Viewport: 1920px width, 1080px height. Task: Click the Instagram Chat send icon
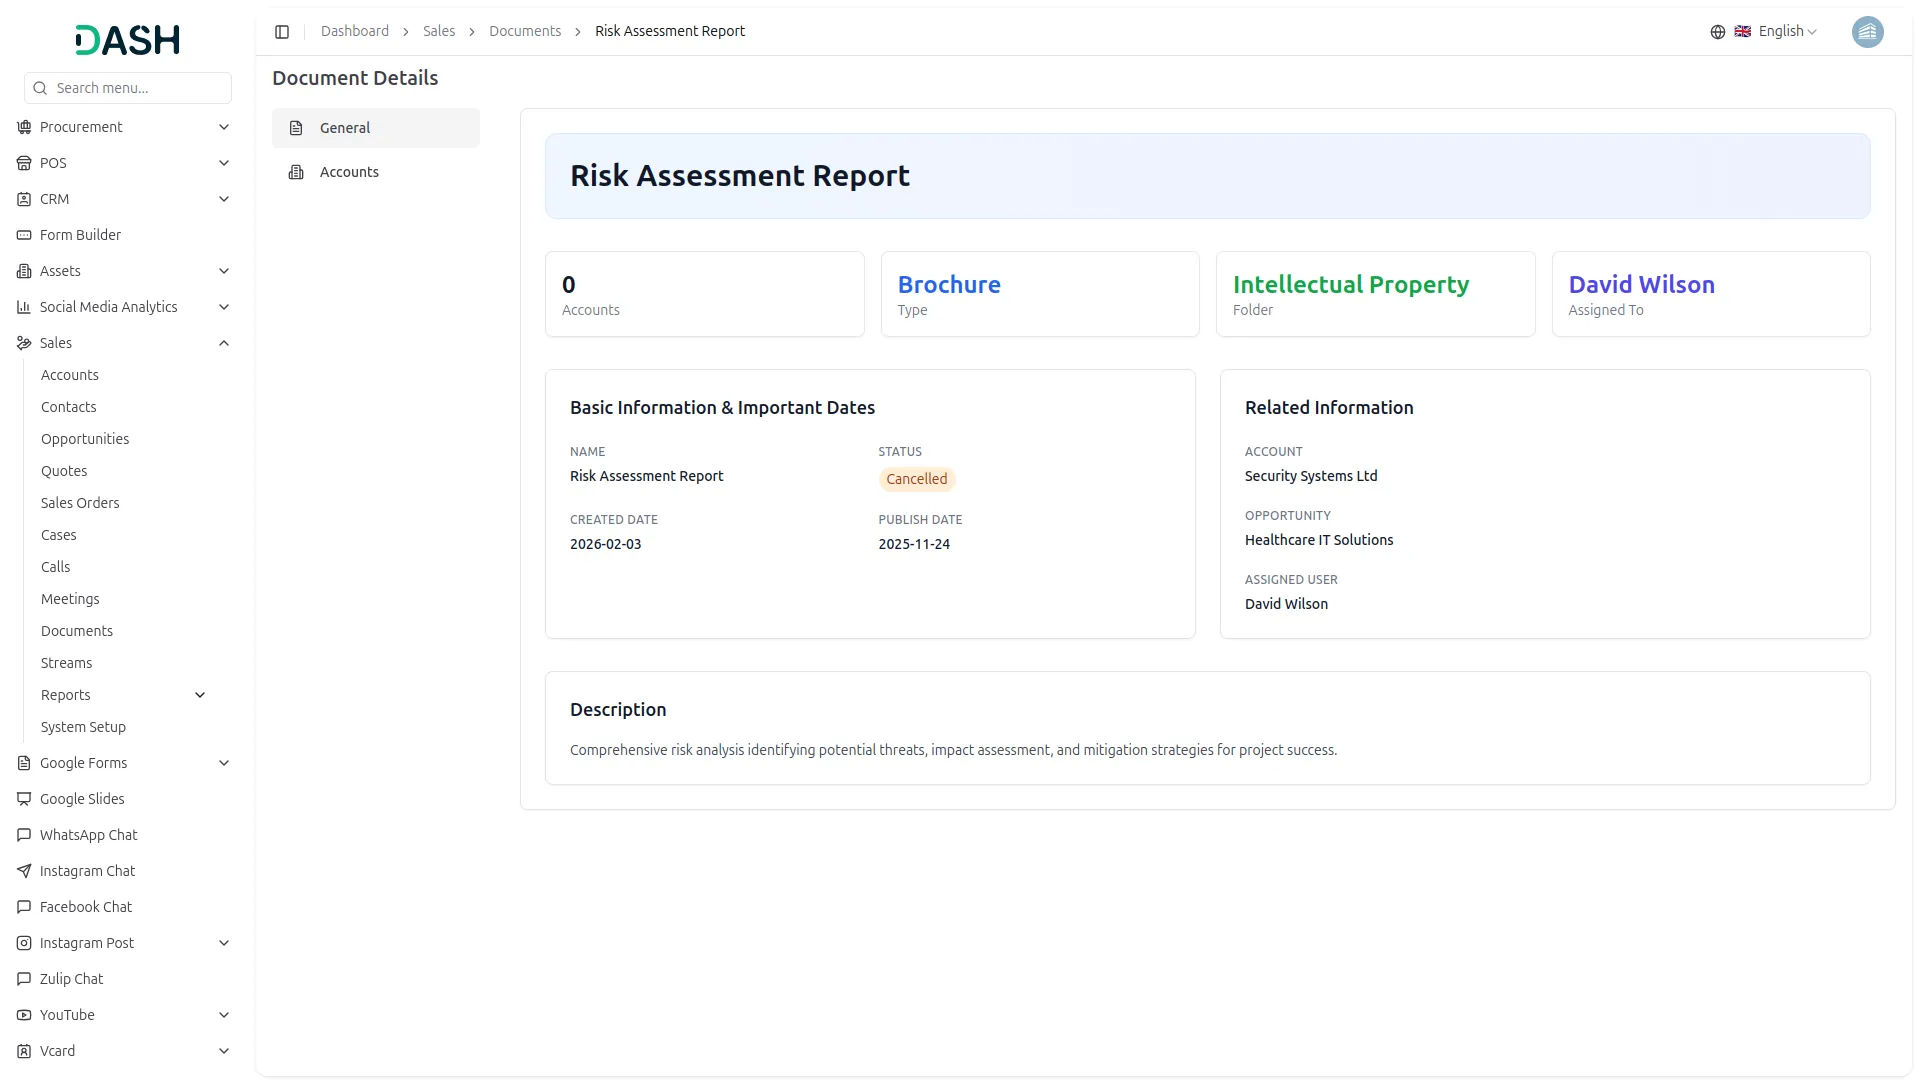[24, 871]
